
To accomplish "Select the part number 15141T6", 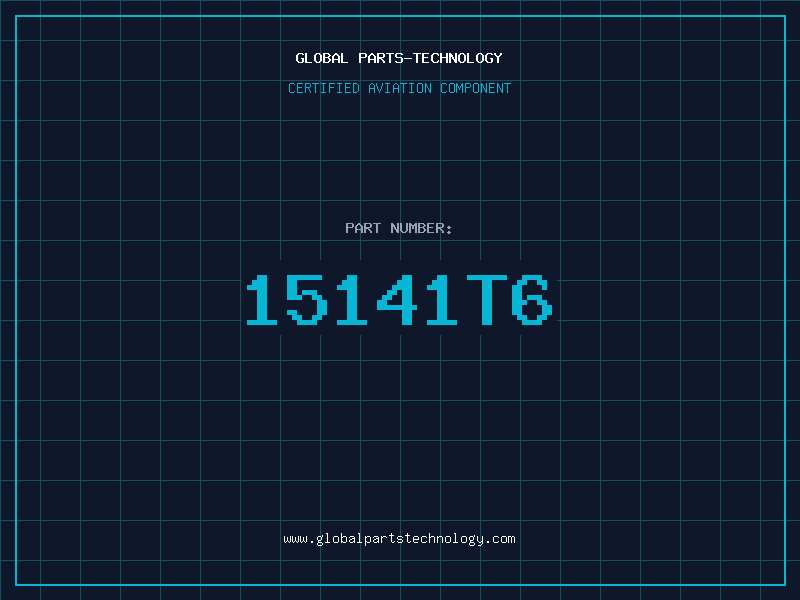I will (x=399, y=299).
